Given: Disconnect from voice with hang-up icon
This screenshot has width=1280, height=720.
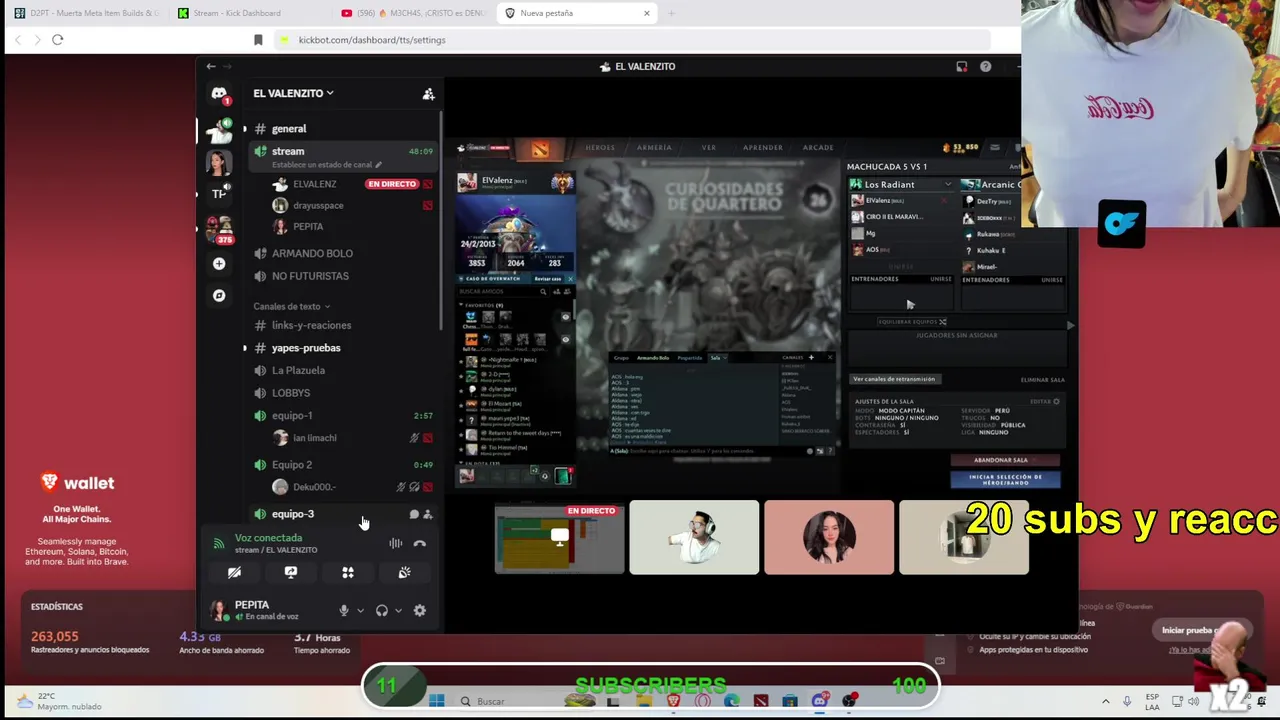Looking at the screenshot, I should 420,544.
